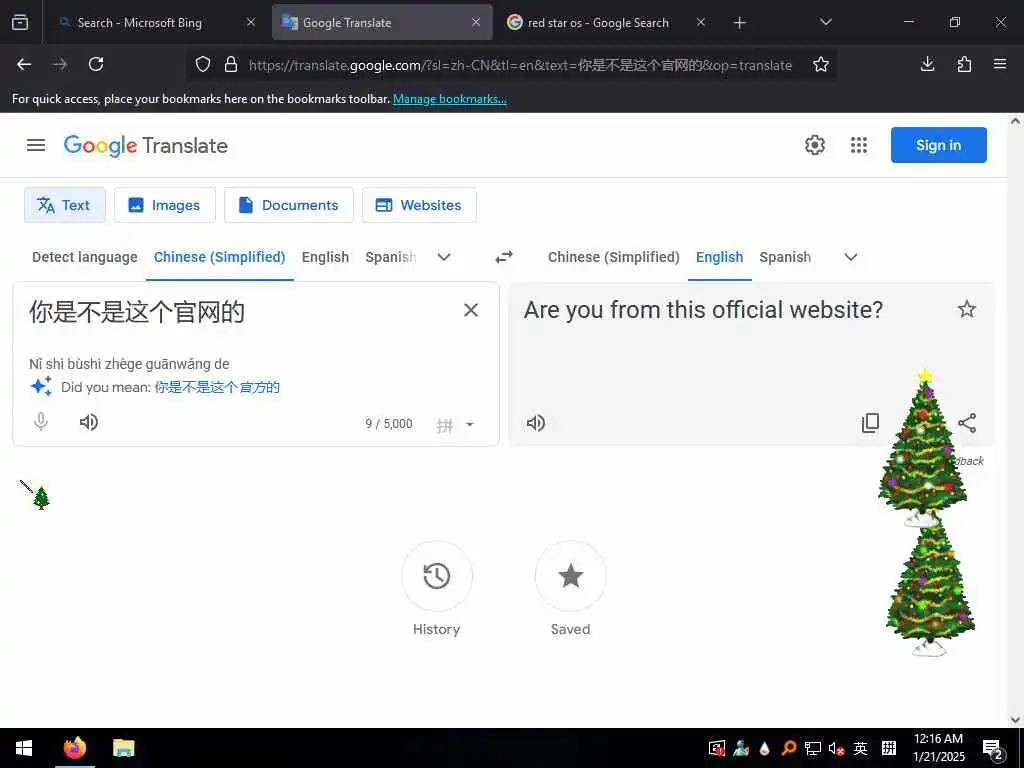Click the Sign in button

tap(938, 145)
